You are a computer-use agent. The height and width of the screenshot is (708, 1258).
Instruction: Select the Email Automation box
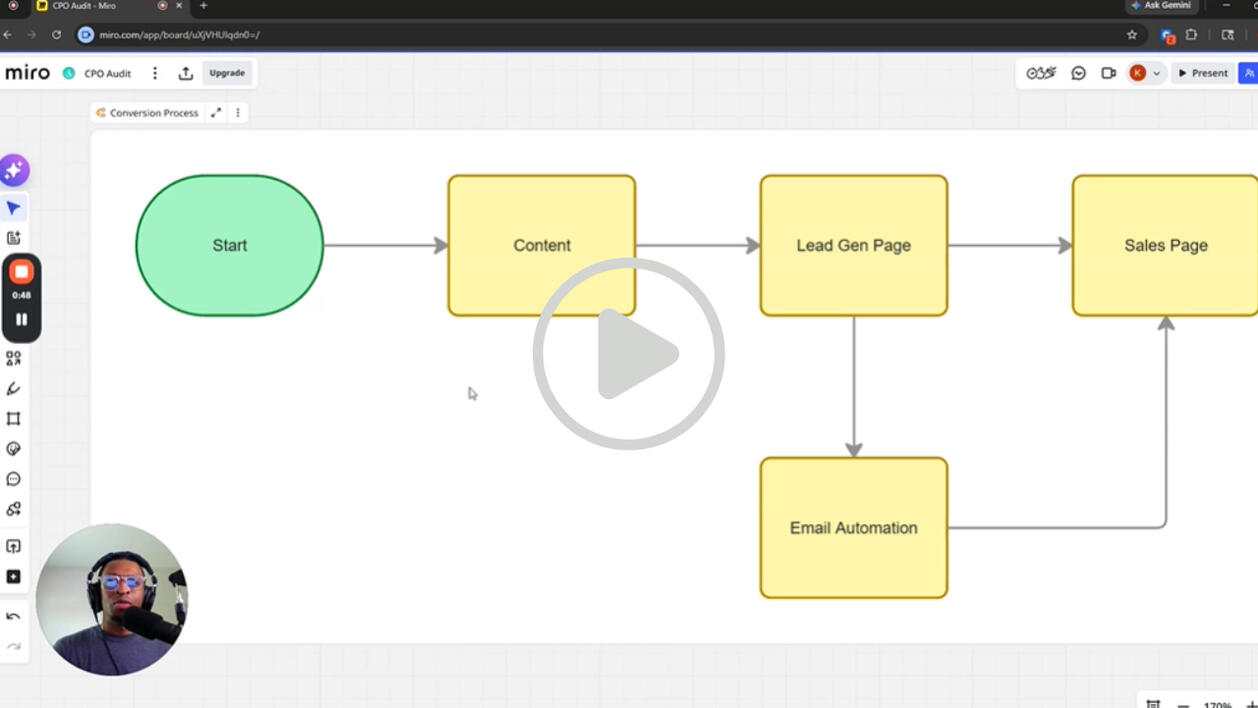click(854, 528)
